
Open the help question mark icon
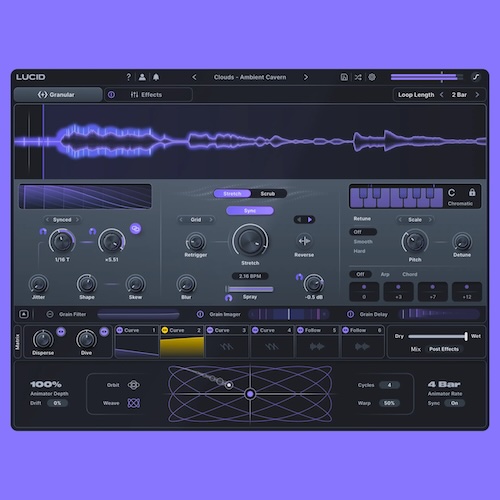129,77
